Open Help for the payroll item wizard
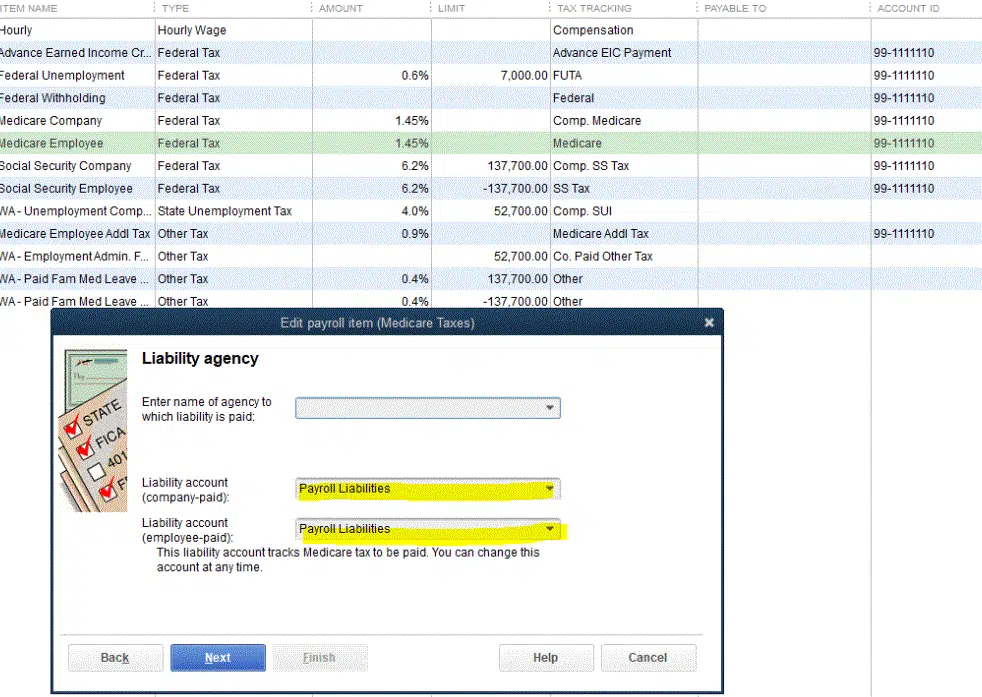 (x=545, y=657)
